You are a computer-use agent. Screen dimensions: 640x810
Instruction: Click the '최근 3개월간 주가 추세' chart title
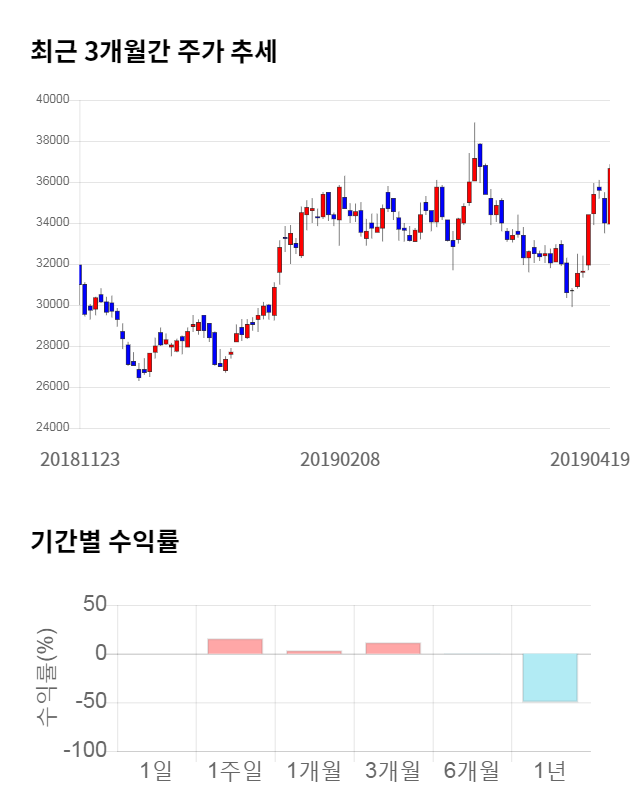pyautogui.click(x=153, y=52)
